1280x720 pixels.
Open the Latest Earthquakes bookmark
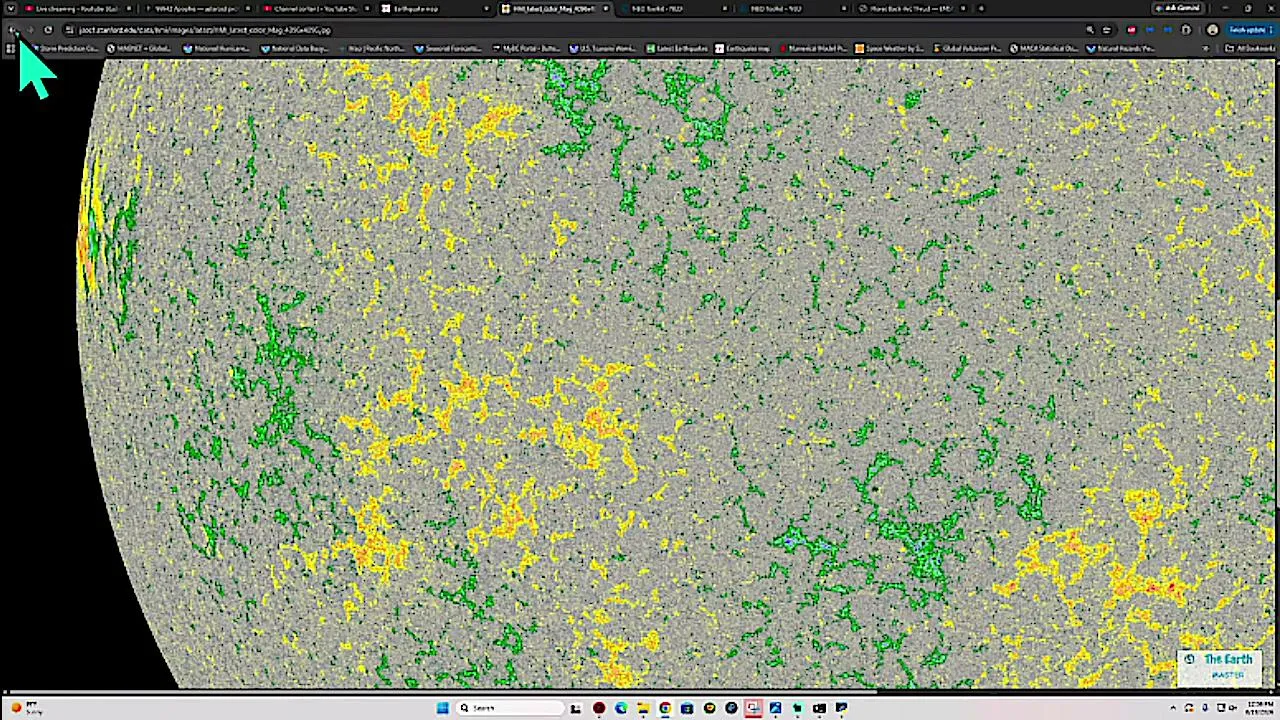pyautogui.click(x=677, y=48)
